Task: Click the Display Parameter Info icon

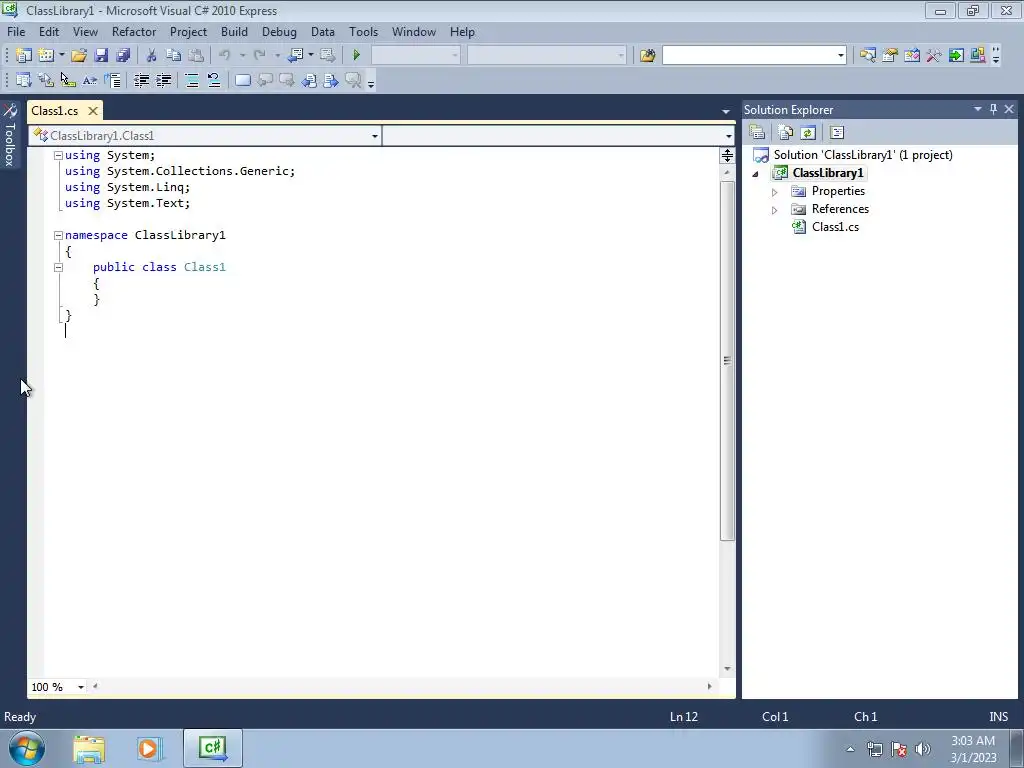Action: point(46,80)
